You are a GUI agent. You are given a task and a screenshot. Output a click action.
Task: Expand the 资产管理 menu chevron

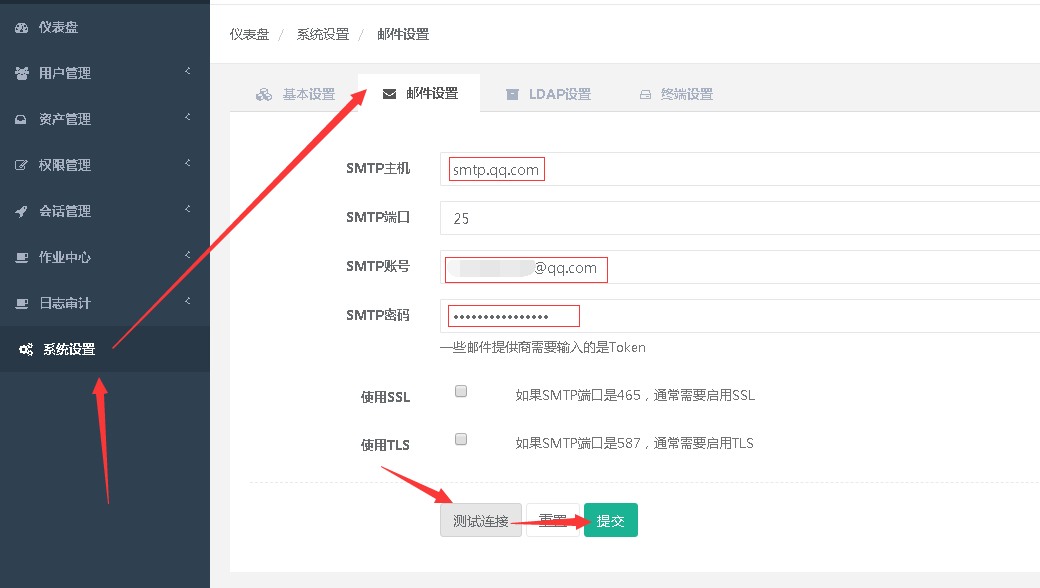187,118
